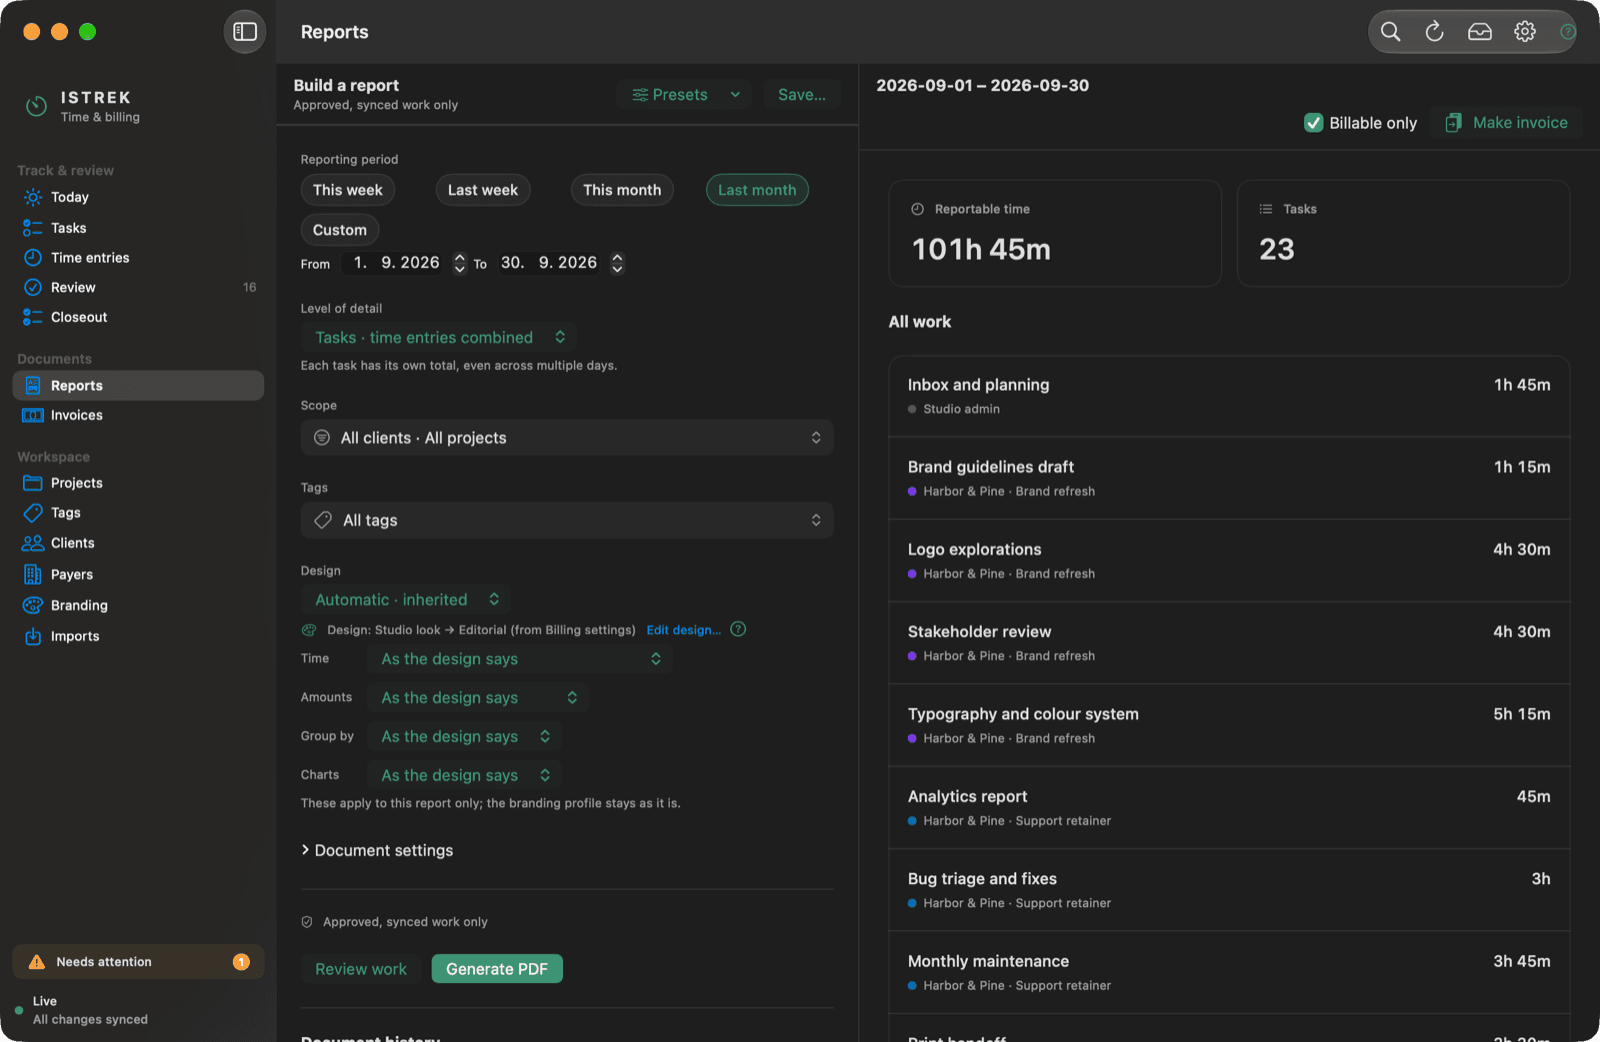The width and height of the screenshot is (1600, 1042).
Task: Click the Reports document icon
Action: tap(33, 386)
